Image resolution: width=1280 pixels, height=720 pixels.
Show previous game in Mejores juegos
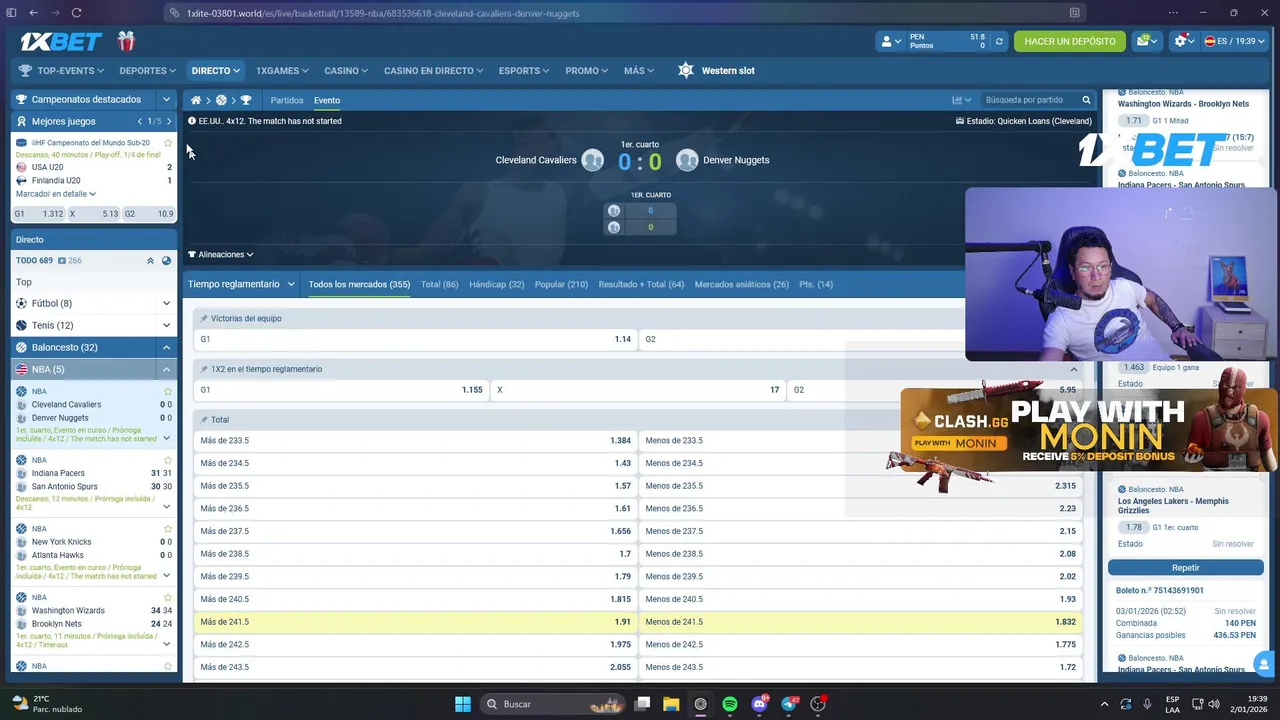coord(140,121)
